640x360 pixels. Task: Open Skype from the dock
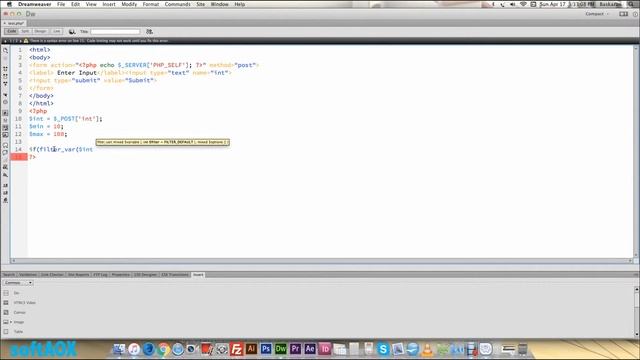[383, 349]
